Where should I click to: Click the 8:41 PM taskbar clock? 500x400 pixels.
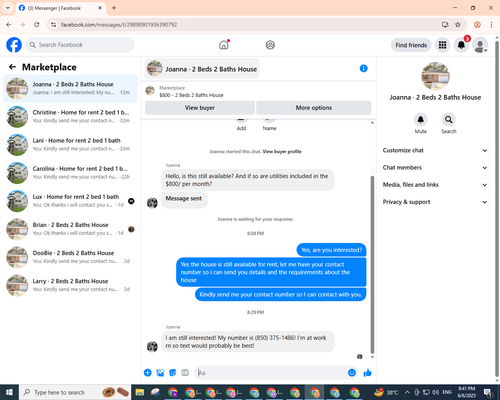tap(467, 392)
